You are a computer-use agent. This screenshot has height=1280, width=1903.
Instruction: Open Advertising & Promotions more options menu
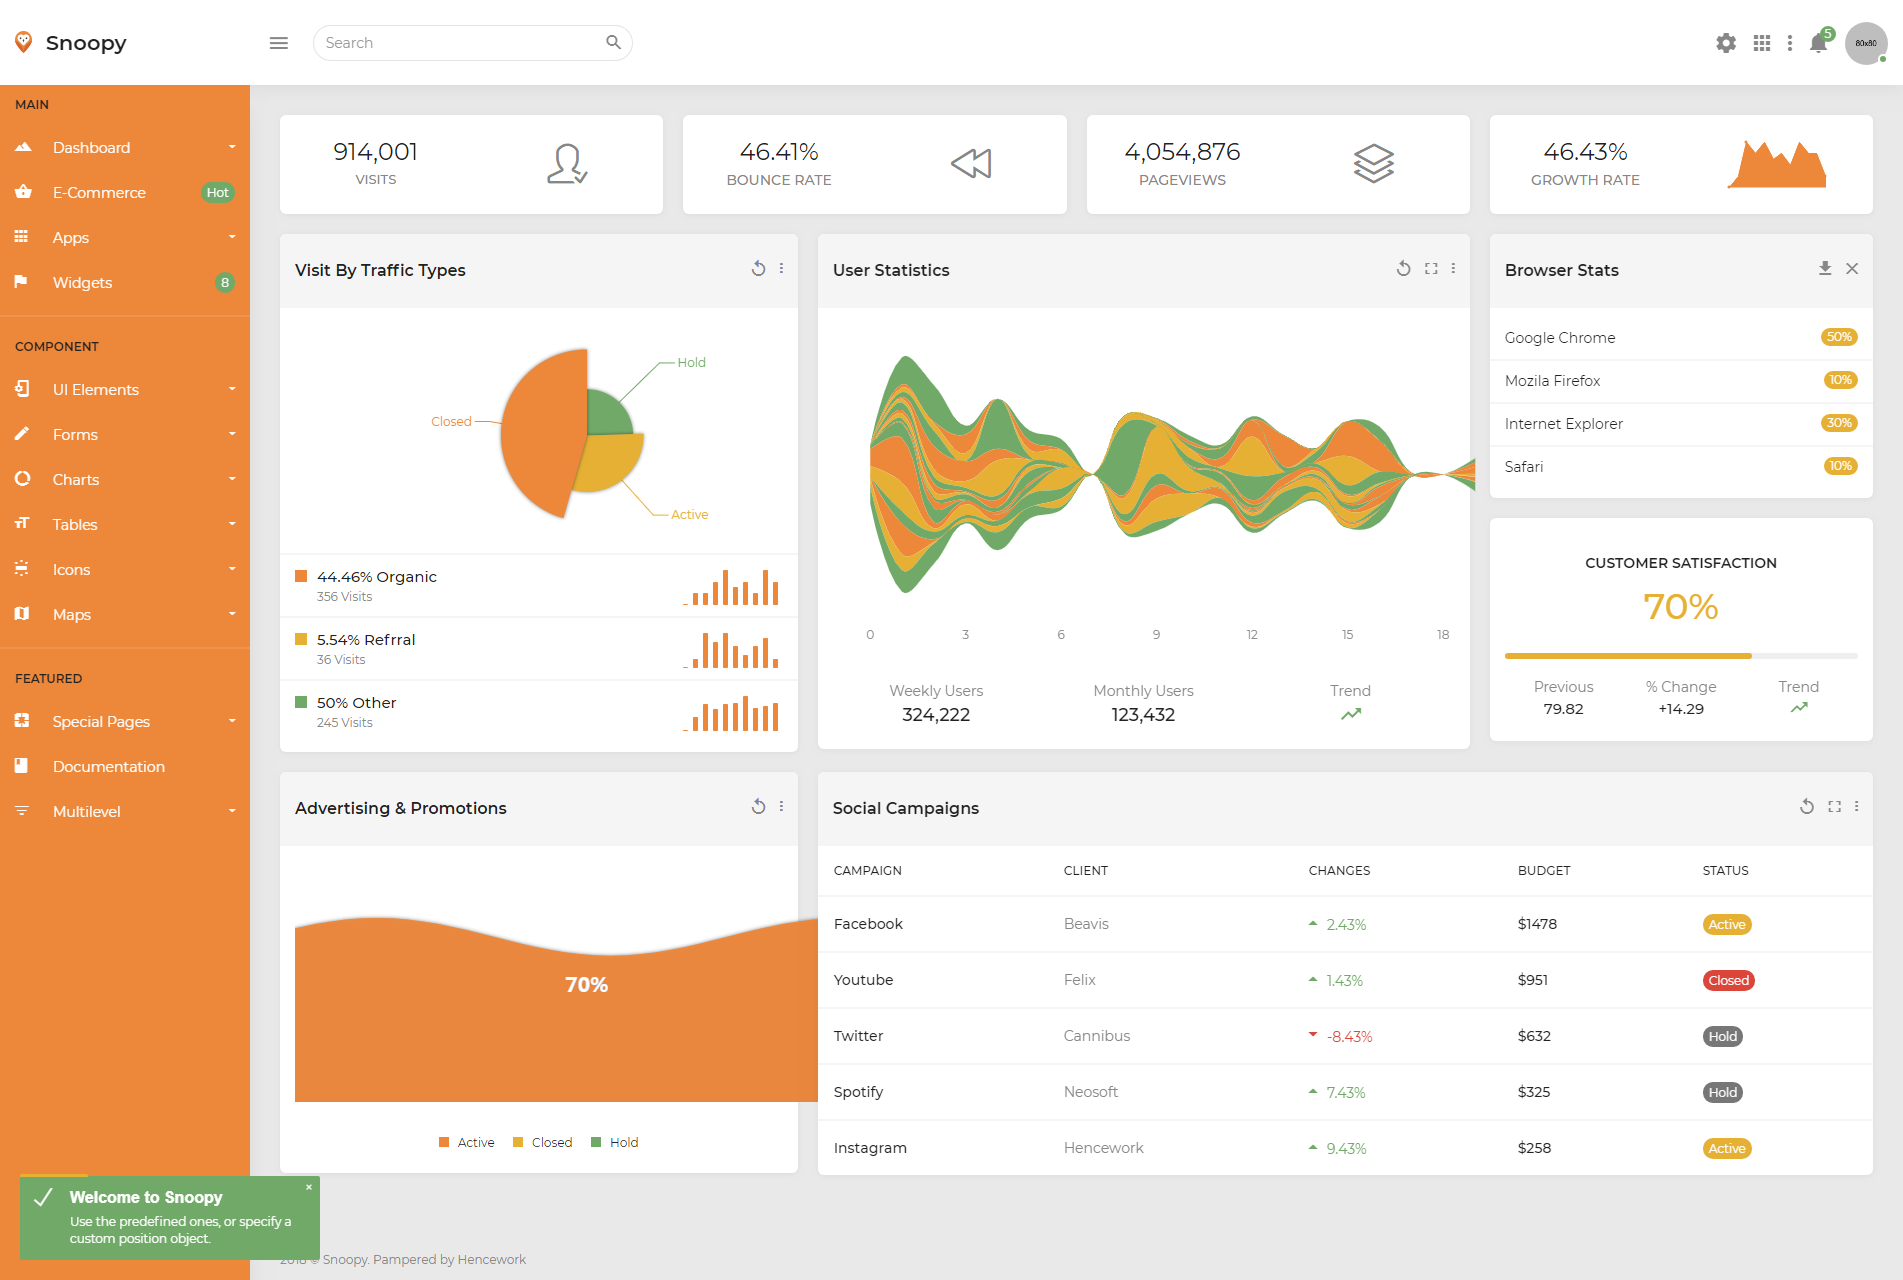(x=782, y=806)
